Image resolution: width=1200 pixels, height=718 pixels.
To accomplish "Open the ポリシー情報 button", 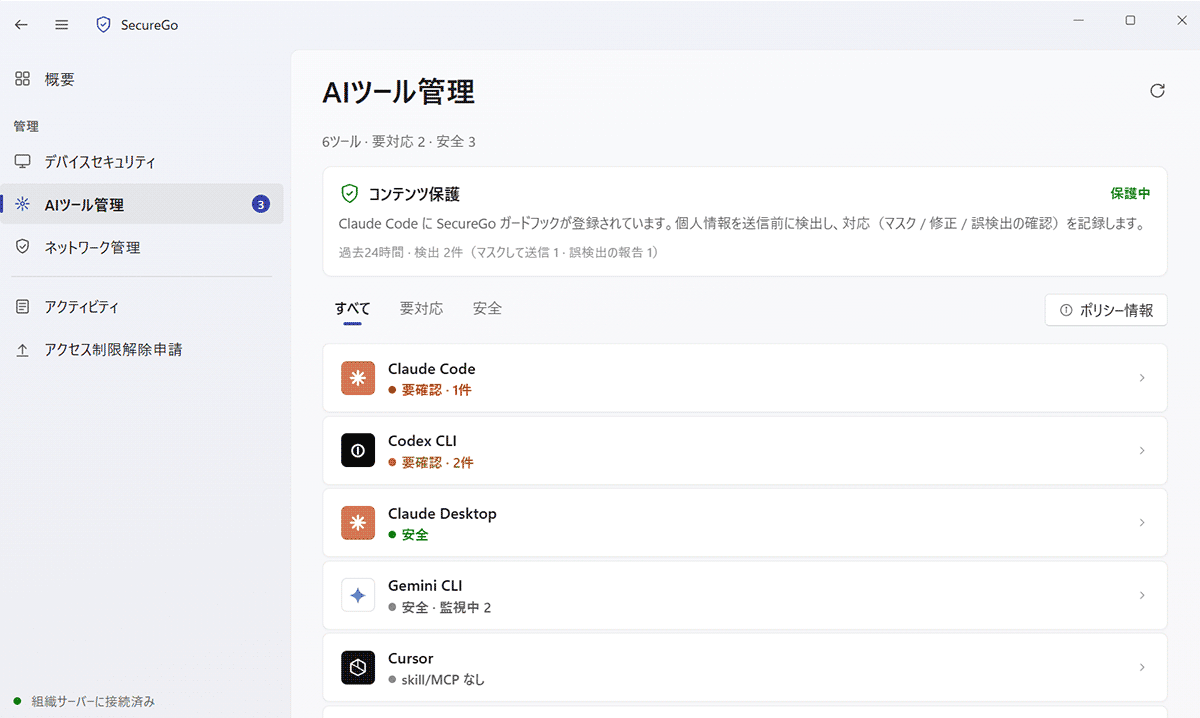I will 1106,310.
